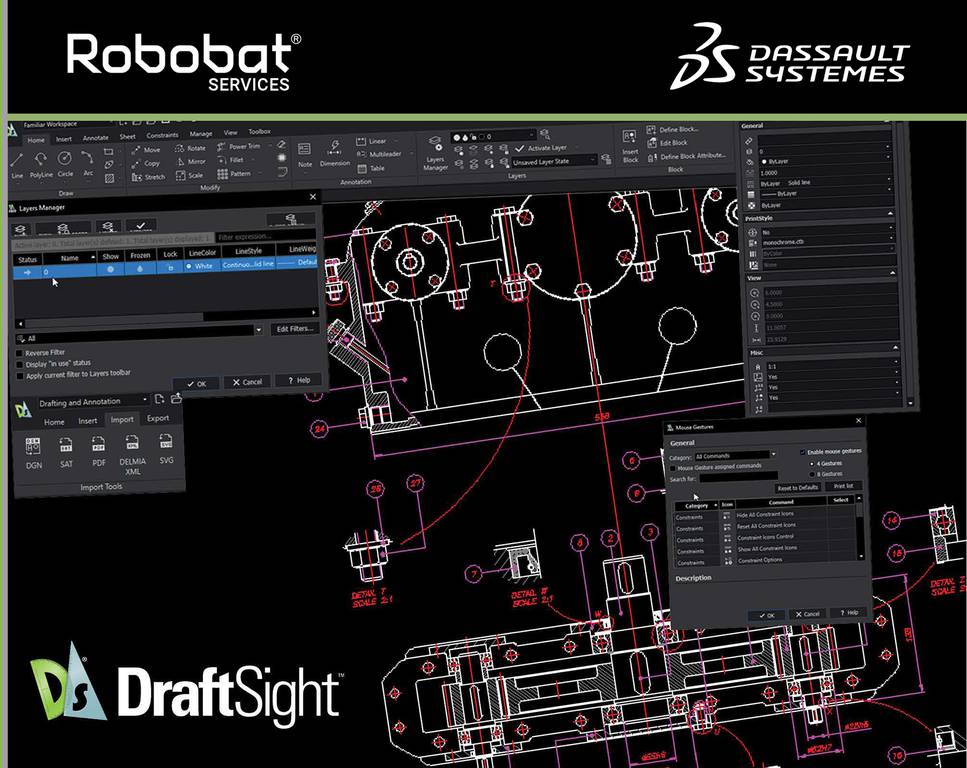967x768 pixels.
Task: Click Activate Layer in Layers group
Action: 541,148
